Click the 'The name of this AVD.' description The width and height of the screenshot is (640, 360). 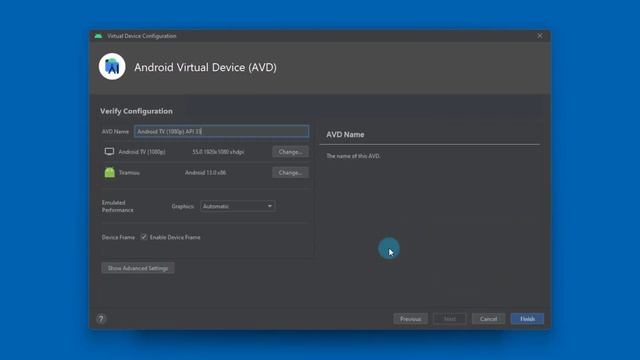pyautogui.click(x=353, y=156)
